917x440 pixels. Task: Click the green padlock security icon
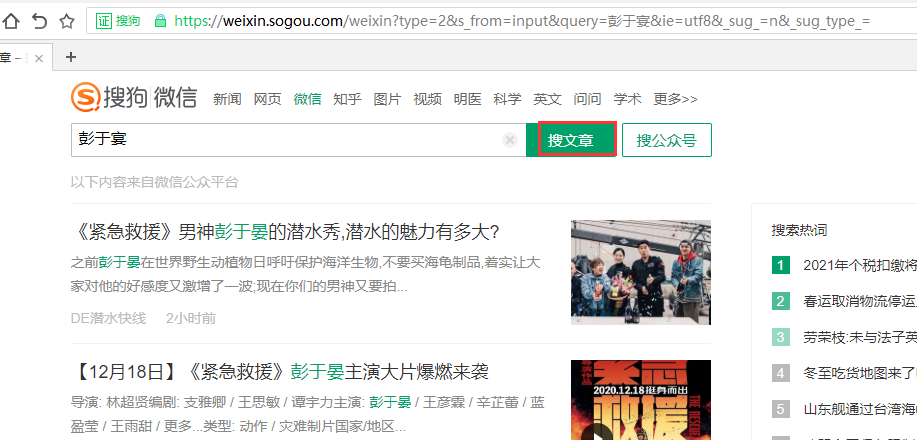[160, 22]
